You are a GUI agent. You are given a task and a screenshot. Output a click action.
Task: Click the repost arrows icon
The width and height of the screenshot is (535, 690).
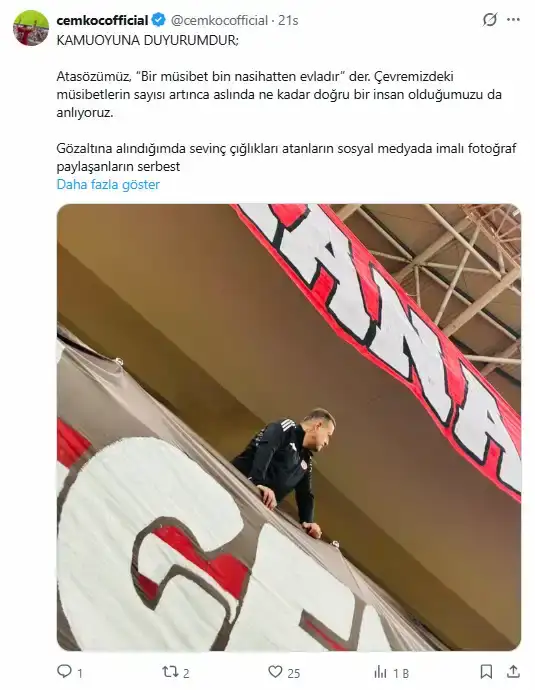pos(170,672)
